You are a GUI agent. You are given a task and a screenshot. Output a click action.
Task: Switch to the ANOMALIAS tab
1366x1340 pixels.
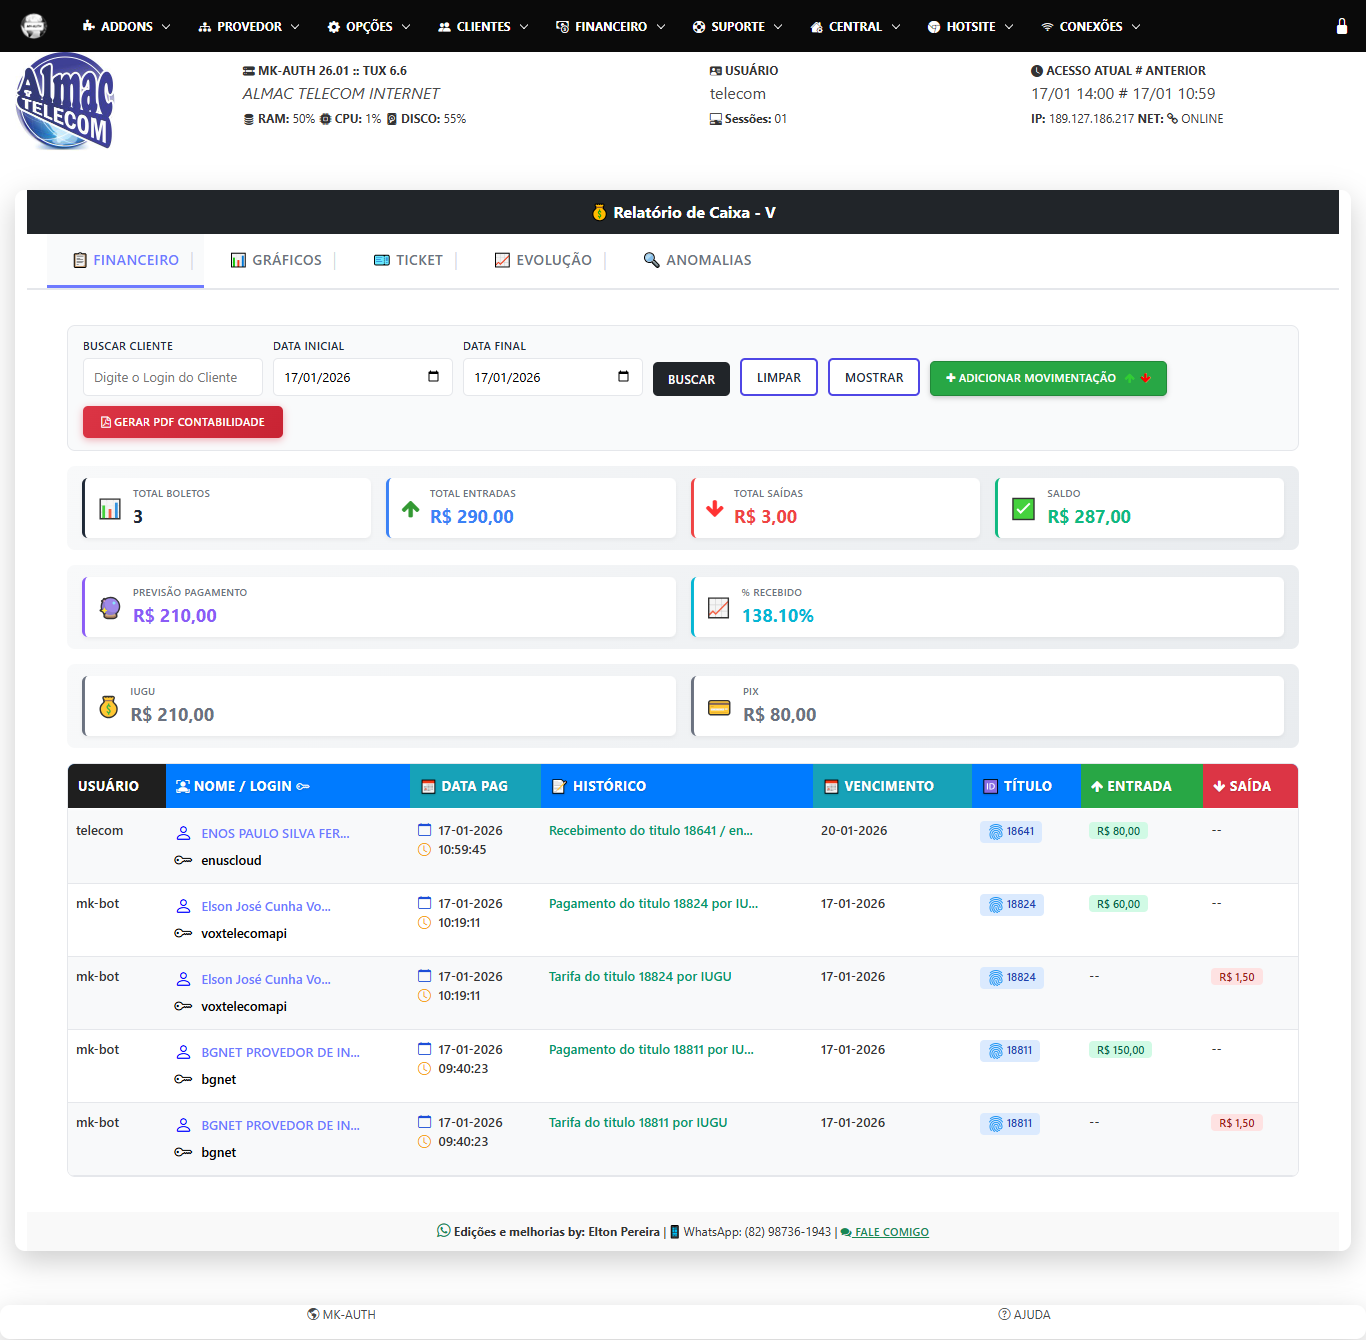[697, 260]
